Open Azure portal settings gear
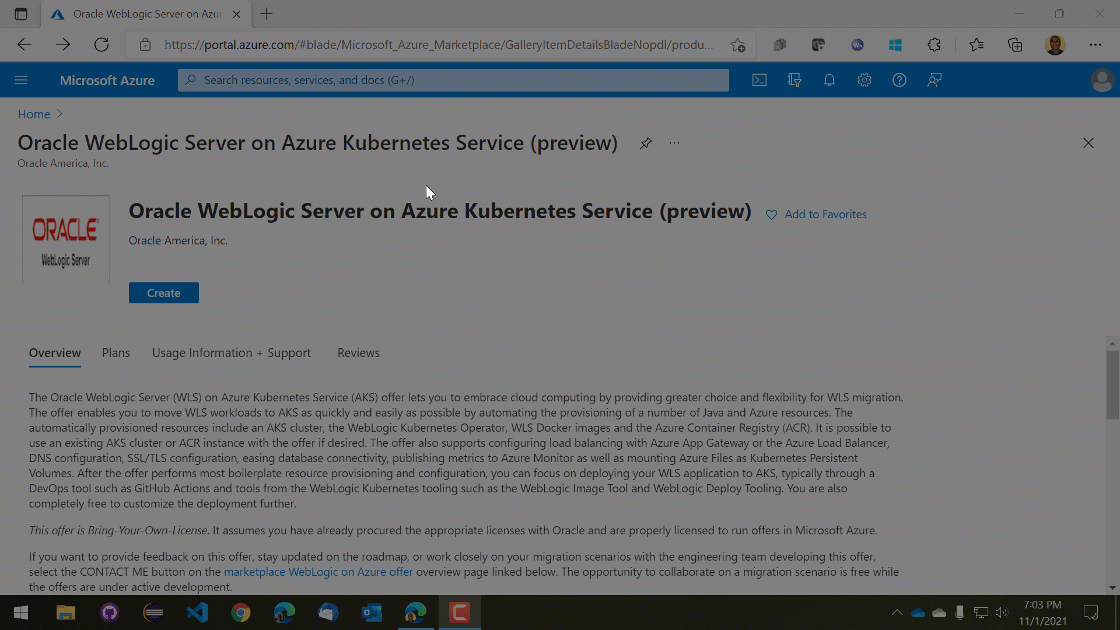The image size is (1120, 630). (x=864, y=79)
